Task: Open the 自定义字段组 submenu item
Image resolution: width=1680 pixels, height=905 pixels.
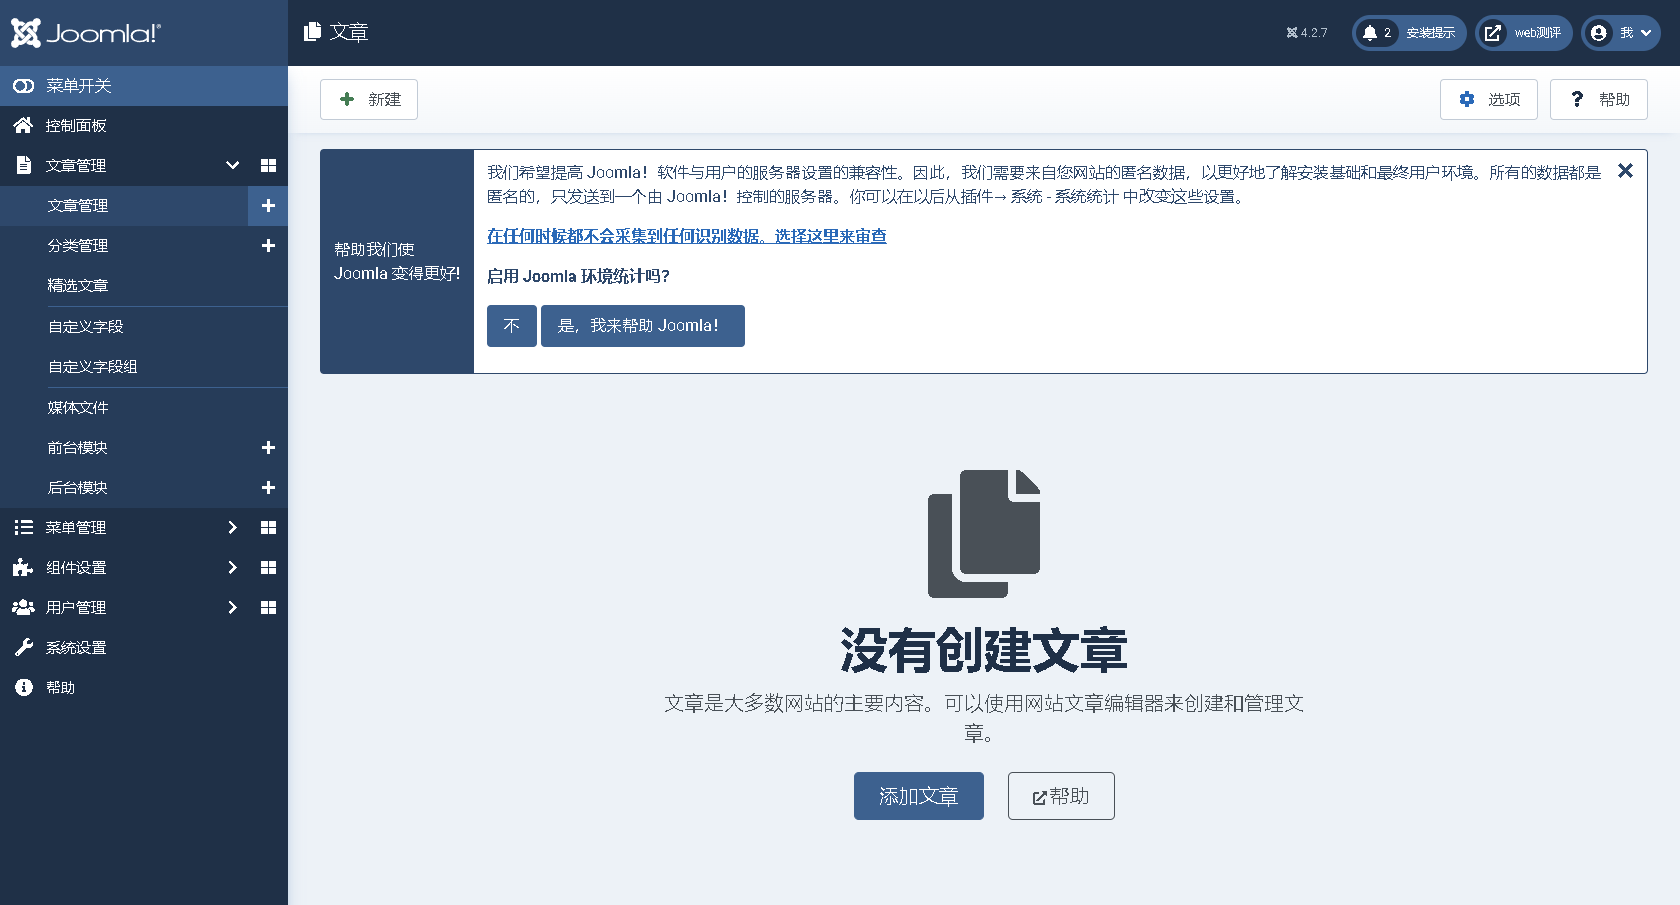Action: coord(144,367)
